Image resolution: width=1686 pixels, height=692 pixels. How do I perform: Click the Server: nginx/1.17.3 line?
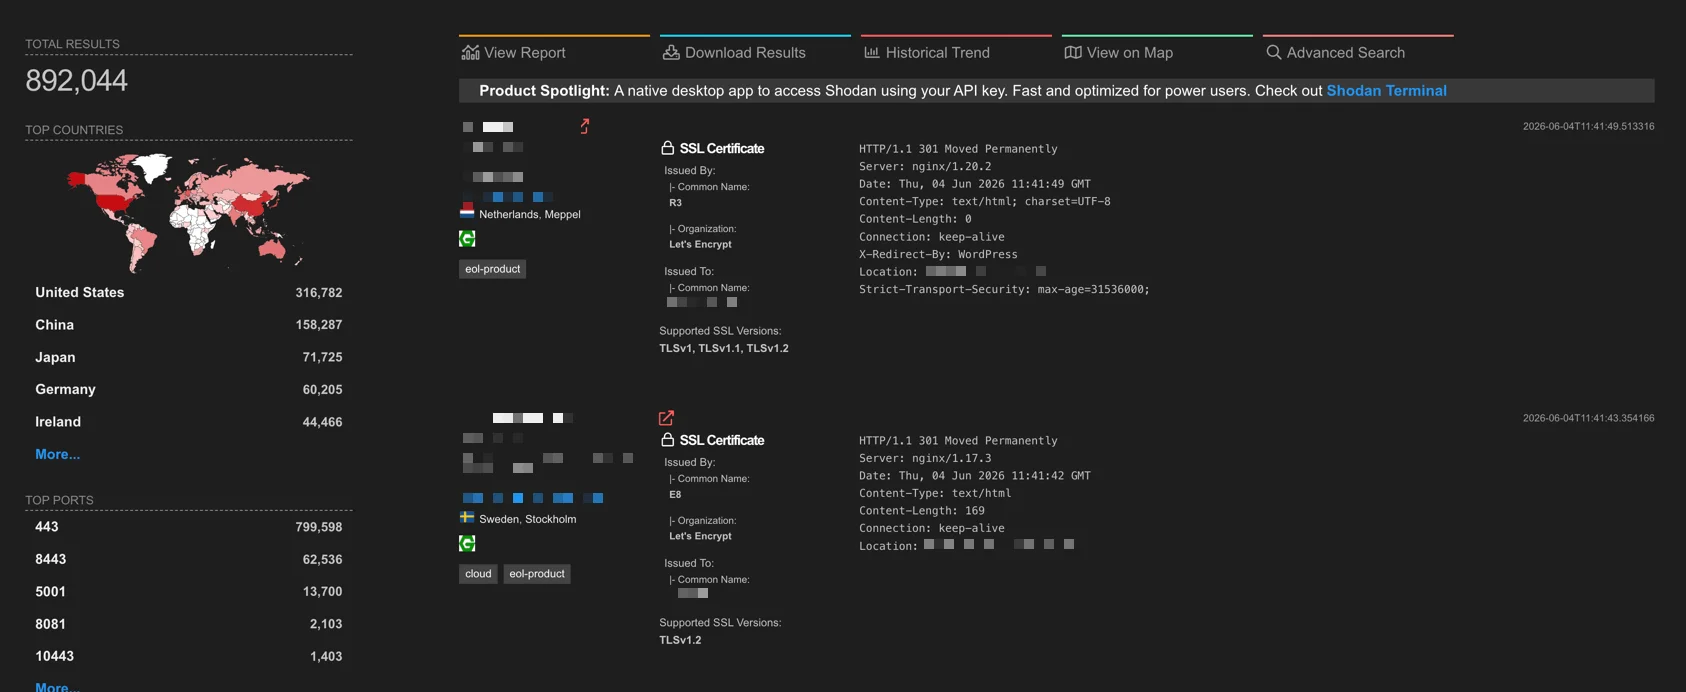coord(925,458)
